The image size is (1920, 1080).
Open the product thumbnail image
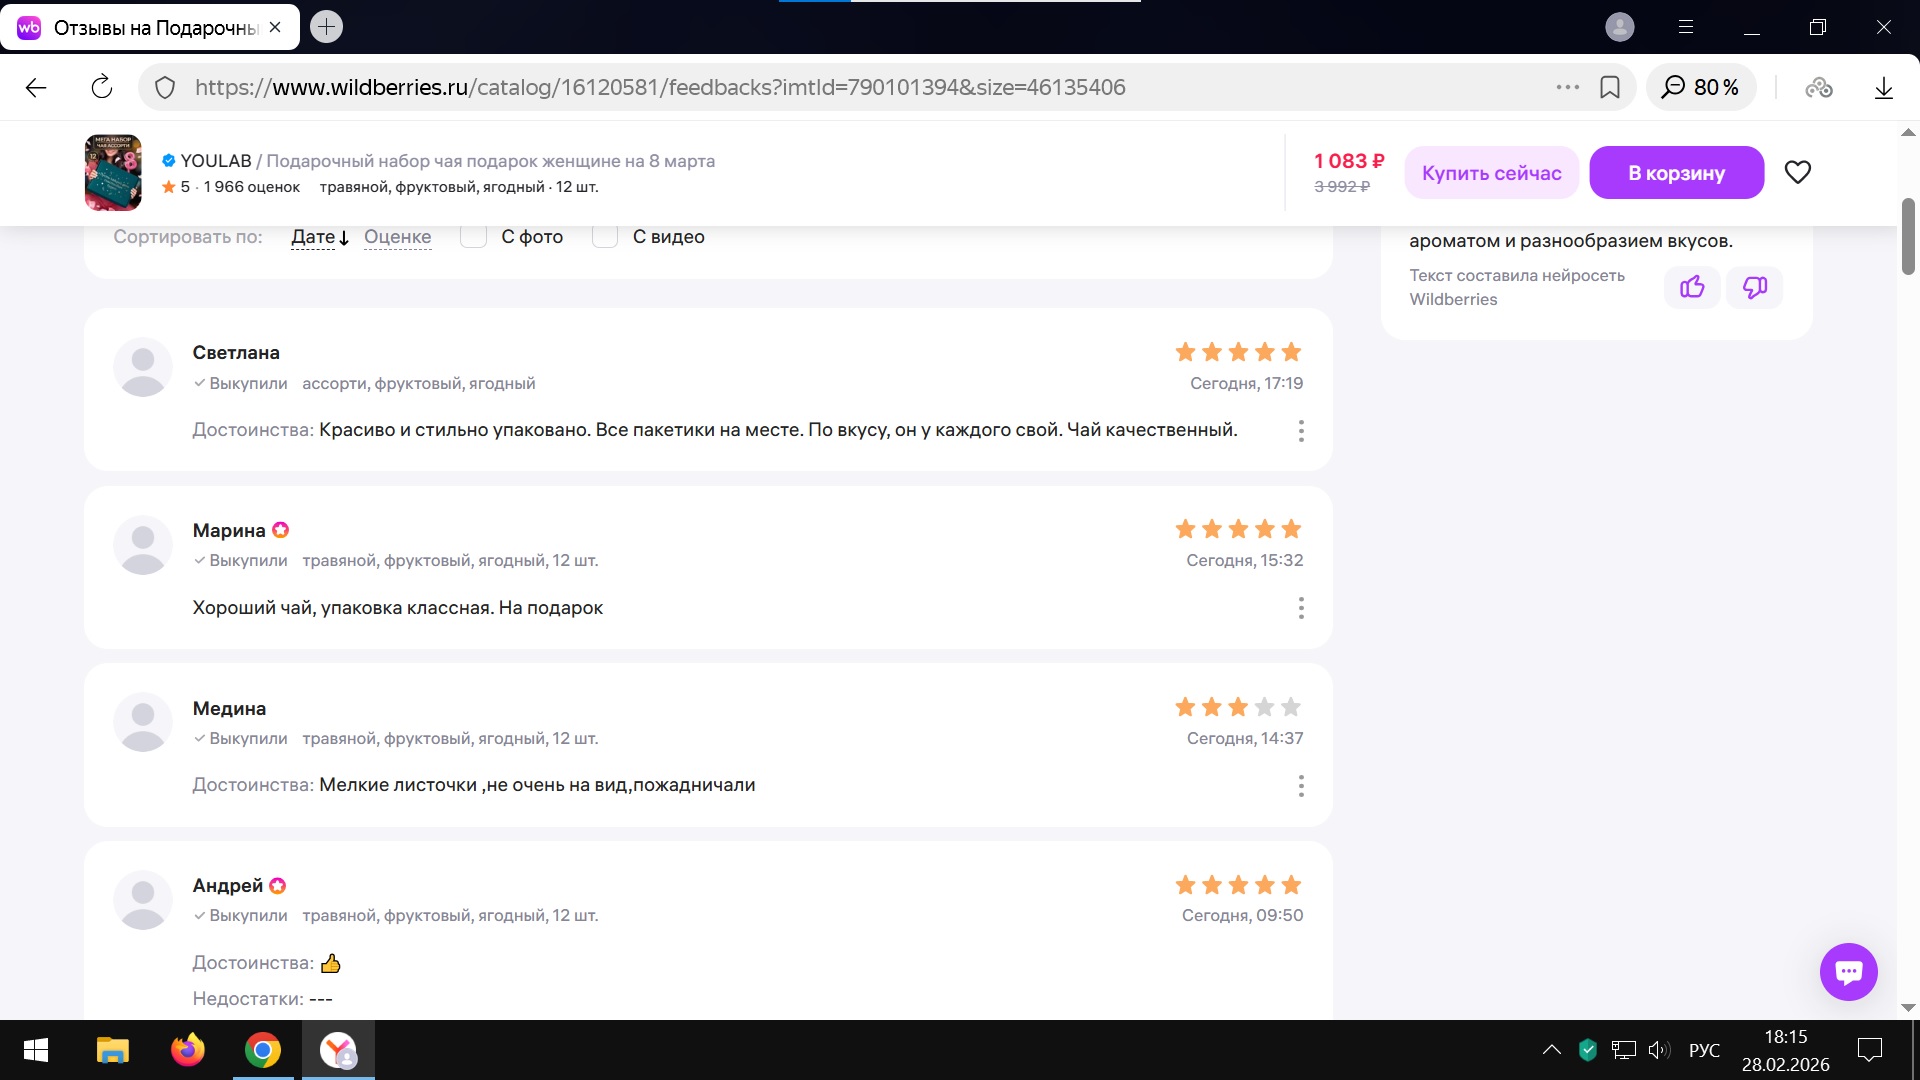click(x=113, y=172)
